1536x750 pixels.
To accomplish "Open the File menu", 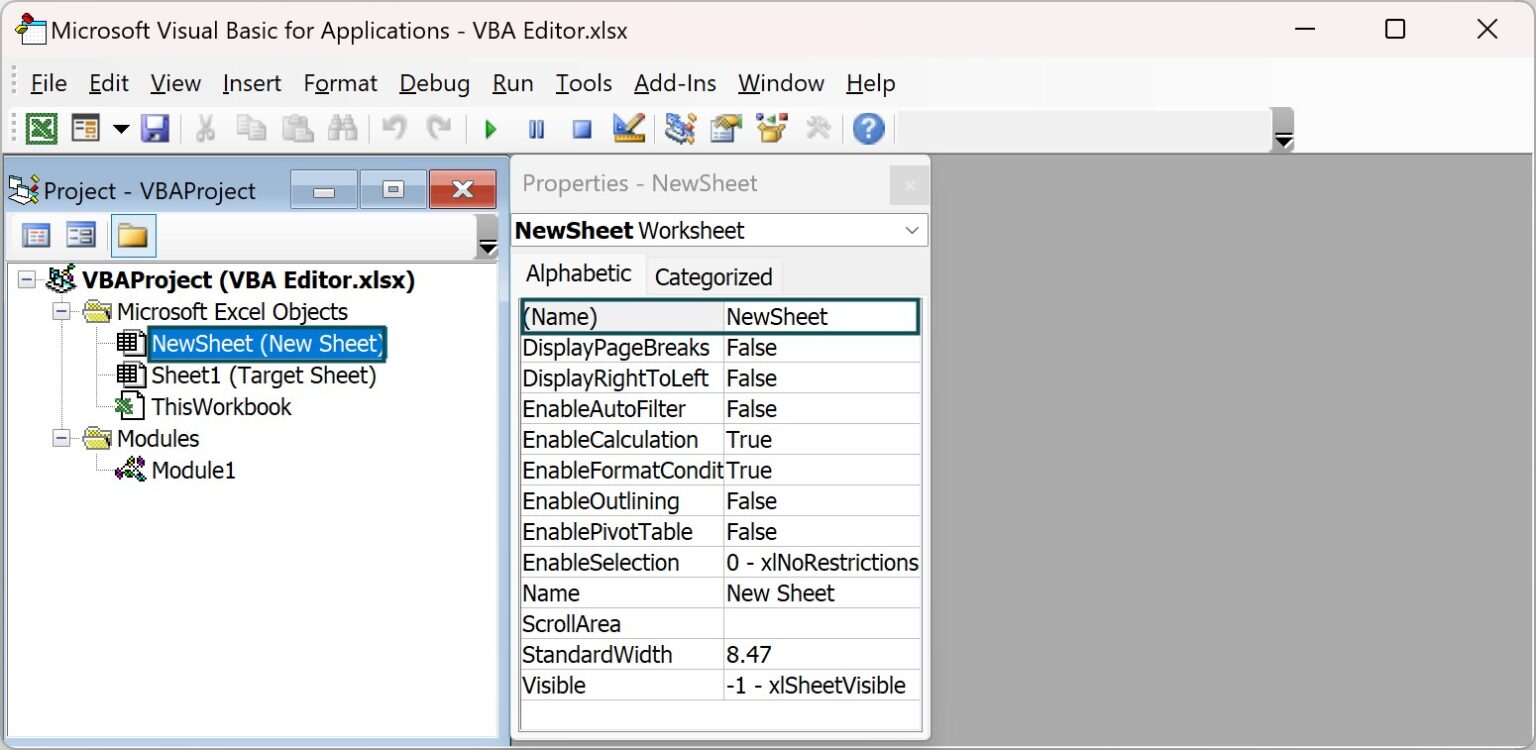I will click(x=48, y=83).
